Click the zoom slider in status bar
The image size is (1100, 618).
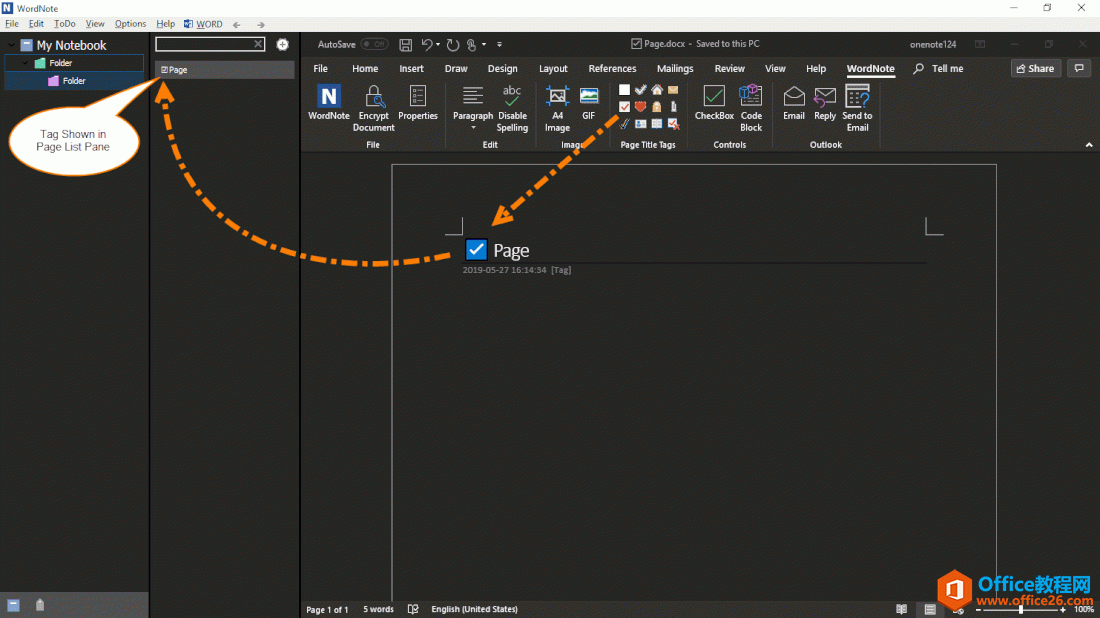[x=1020, y=609]
